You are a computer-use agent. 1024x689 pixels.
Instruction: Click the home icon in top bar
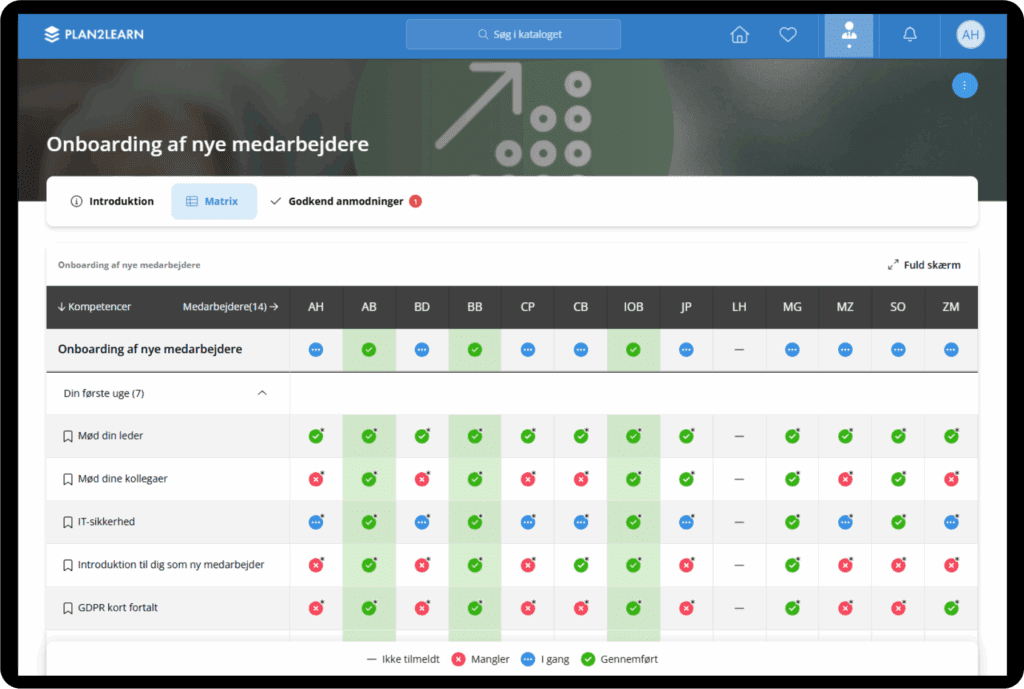click(x=740, y=35)
